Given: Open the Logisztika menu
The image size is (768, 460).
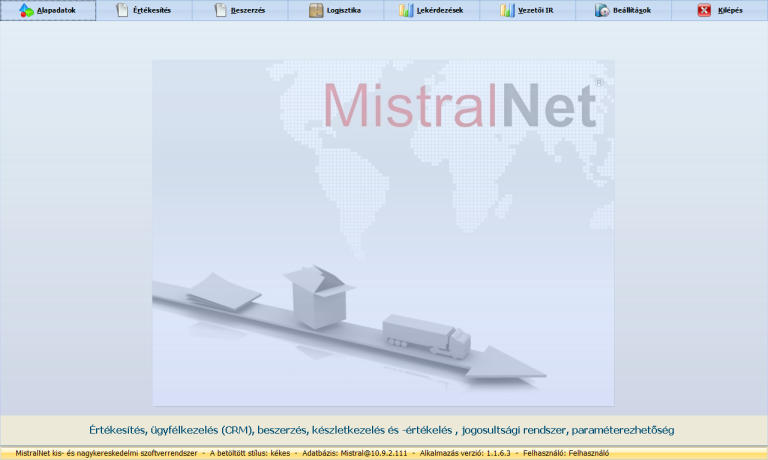Looking at the screenshot, I should [336, 10].
